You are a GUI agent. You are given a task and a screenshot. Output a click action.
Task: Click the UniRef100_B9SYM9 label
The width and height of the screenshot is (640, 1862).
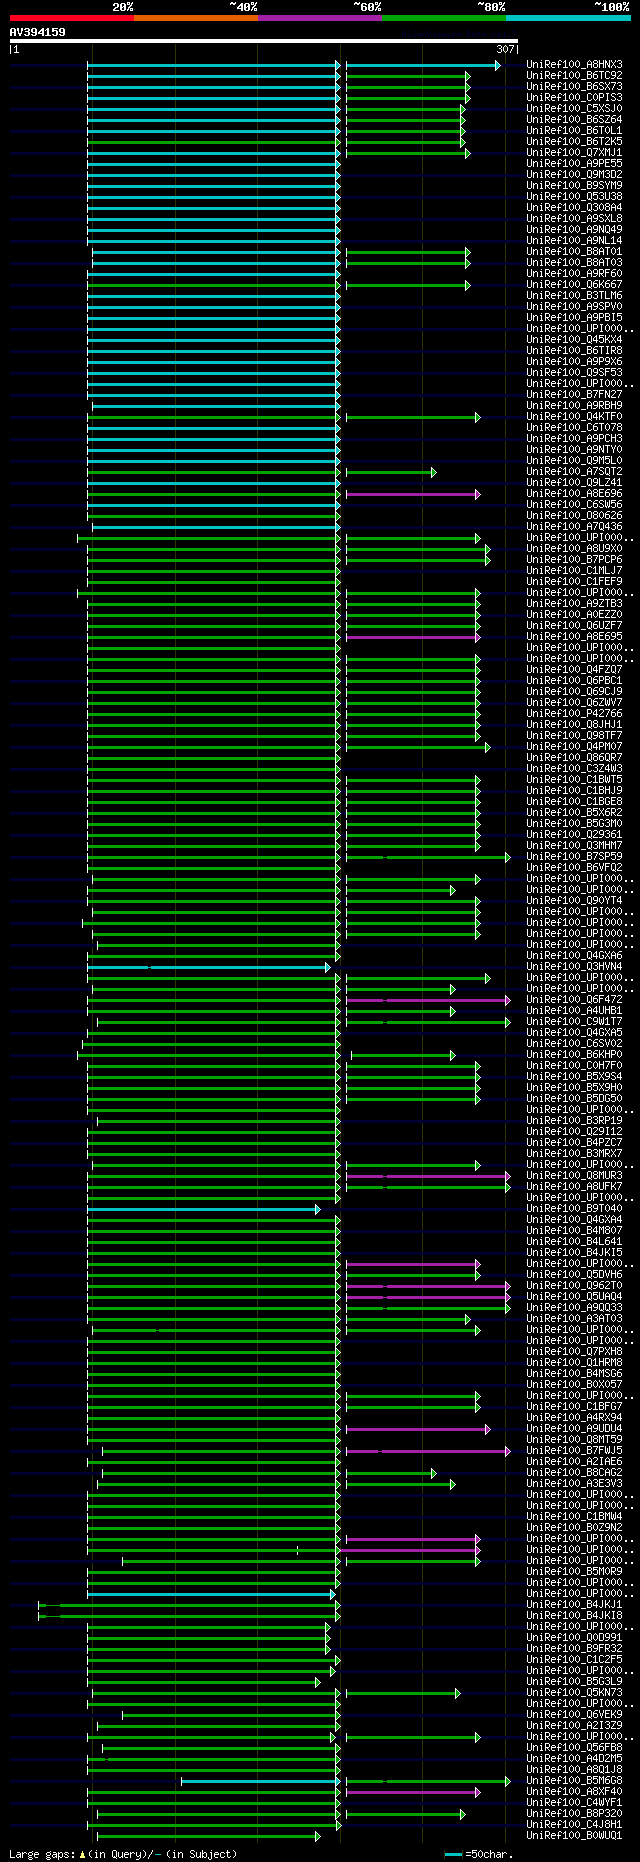click(574, 186)
